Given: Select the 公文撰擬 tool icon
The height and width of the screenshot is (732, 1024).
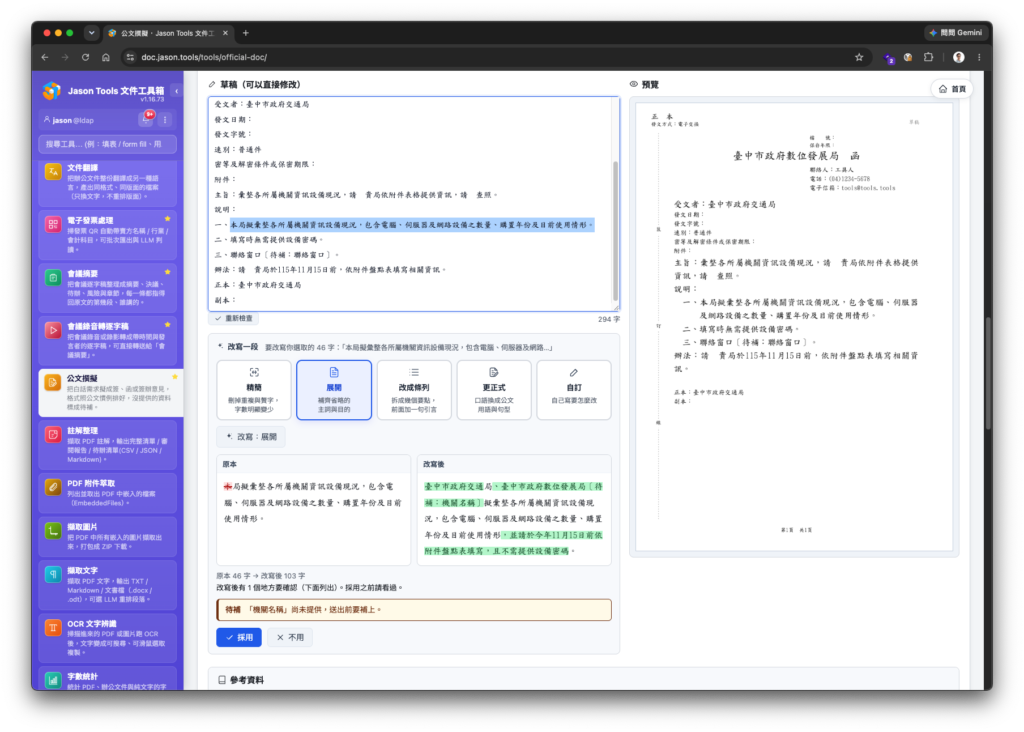Looking at the screenshot, I should pyautogui.click(x=52, y=383).
